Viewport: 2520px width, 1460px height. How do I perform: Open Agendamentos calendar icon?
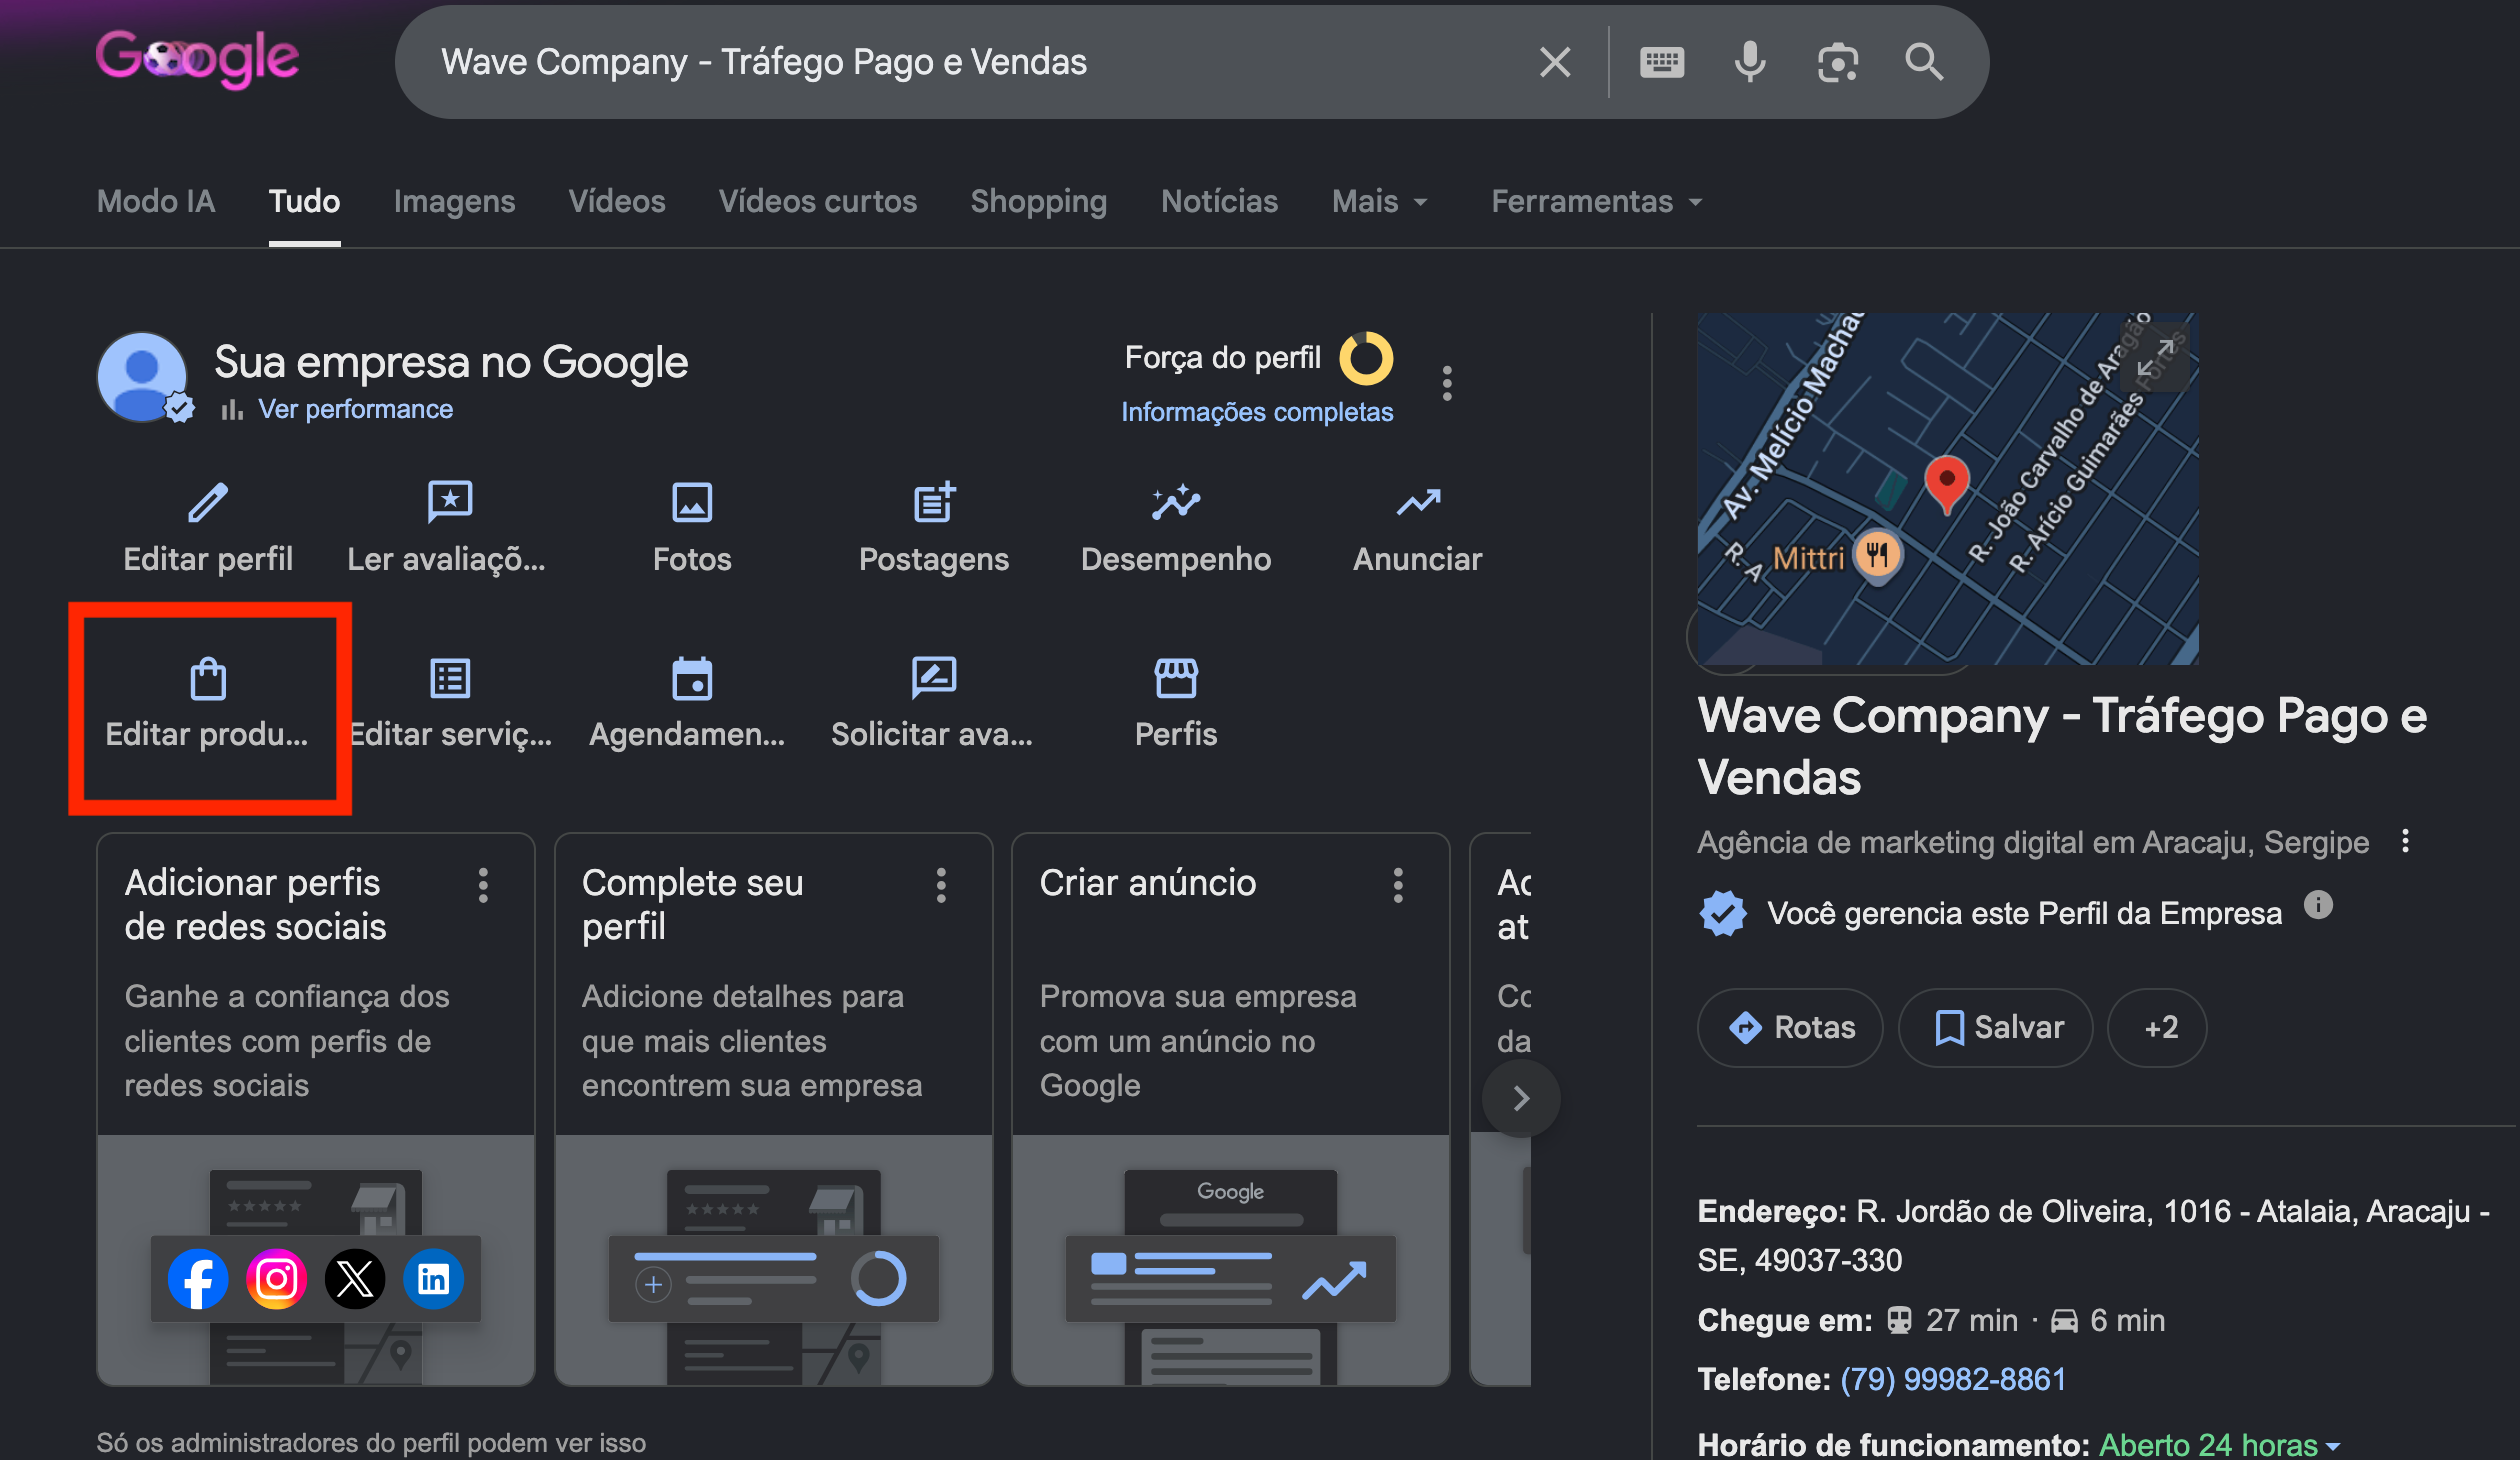coord(692,678)
